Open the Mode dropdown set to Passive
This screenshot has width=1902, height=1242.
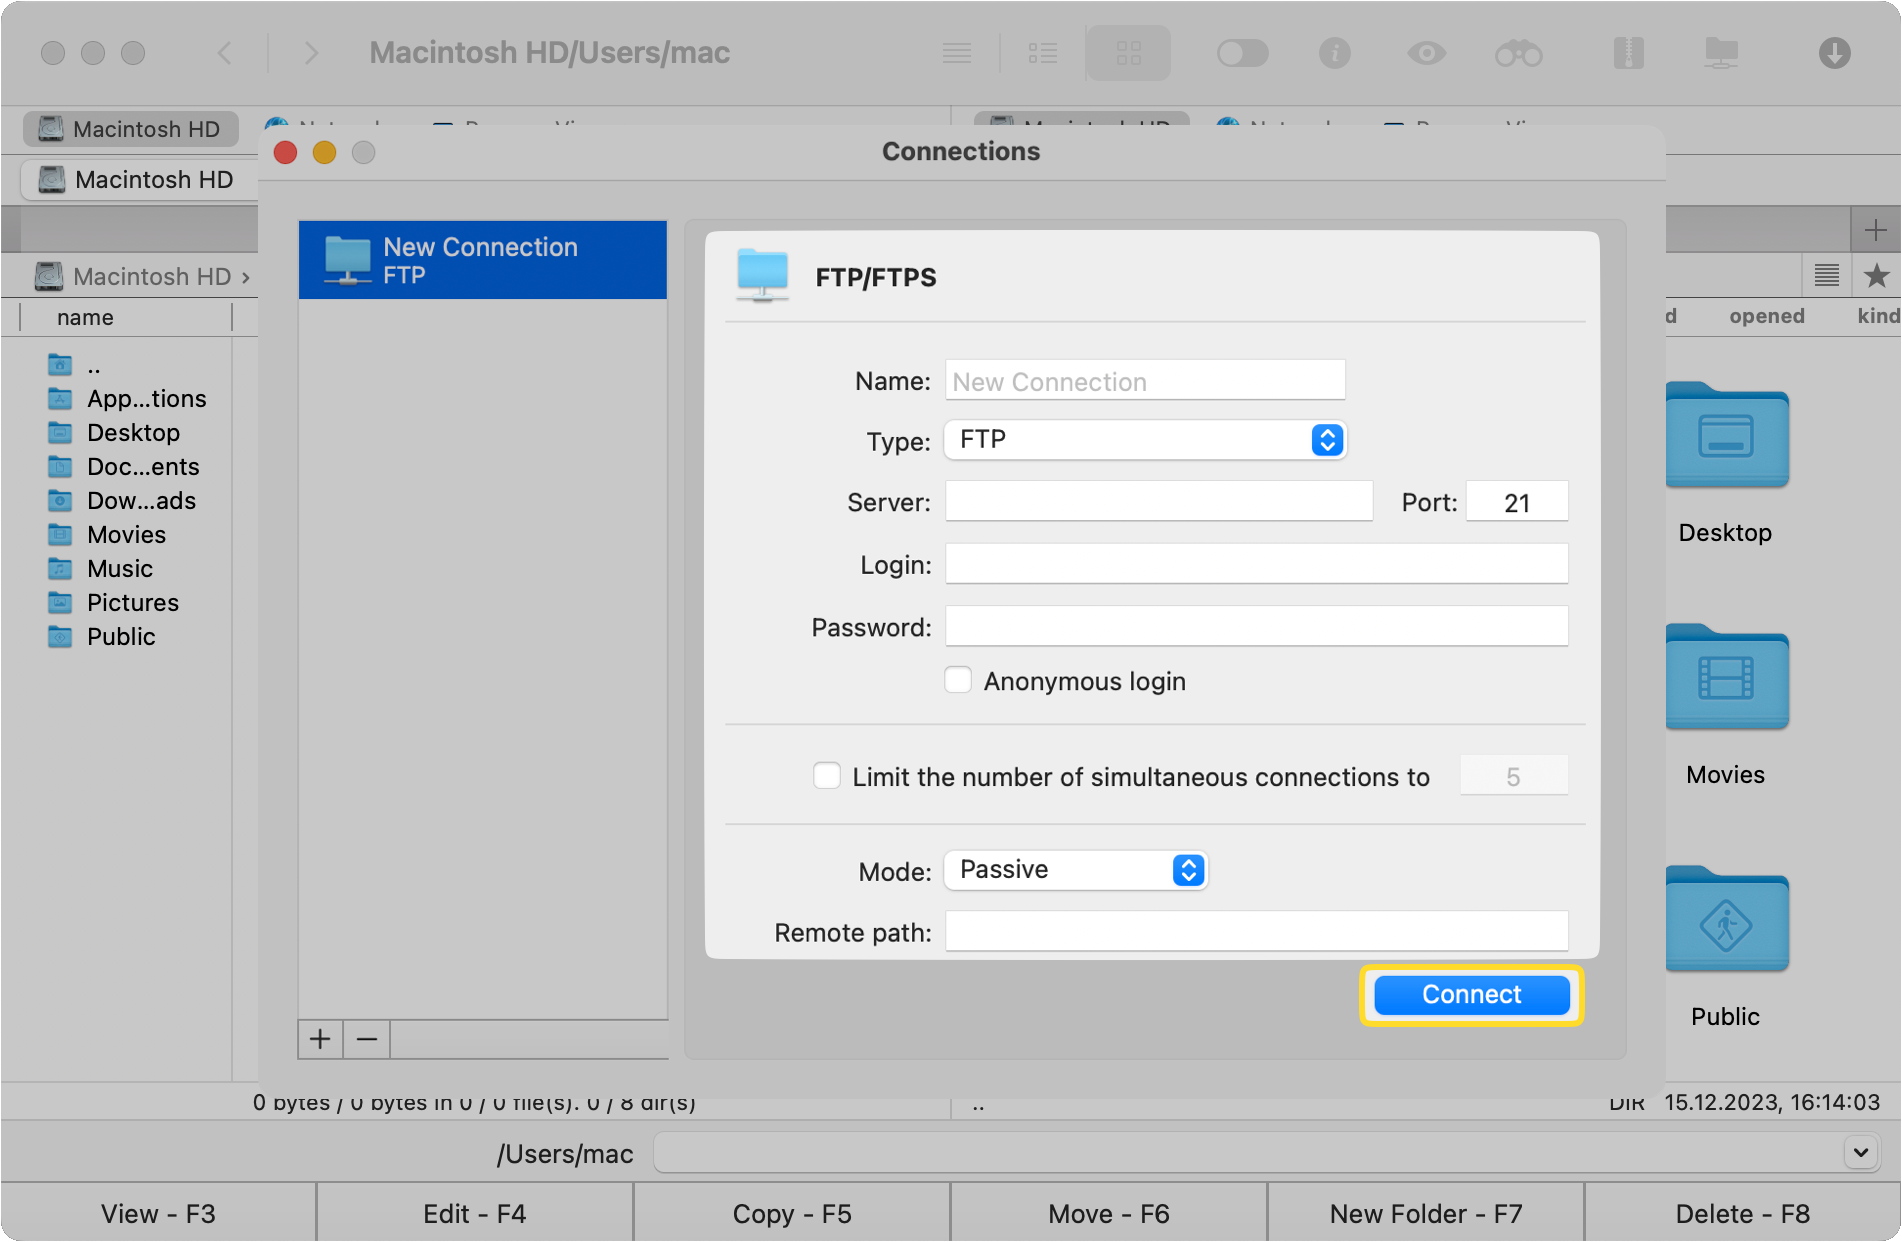tap(1075, 870)
